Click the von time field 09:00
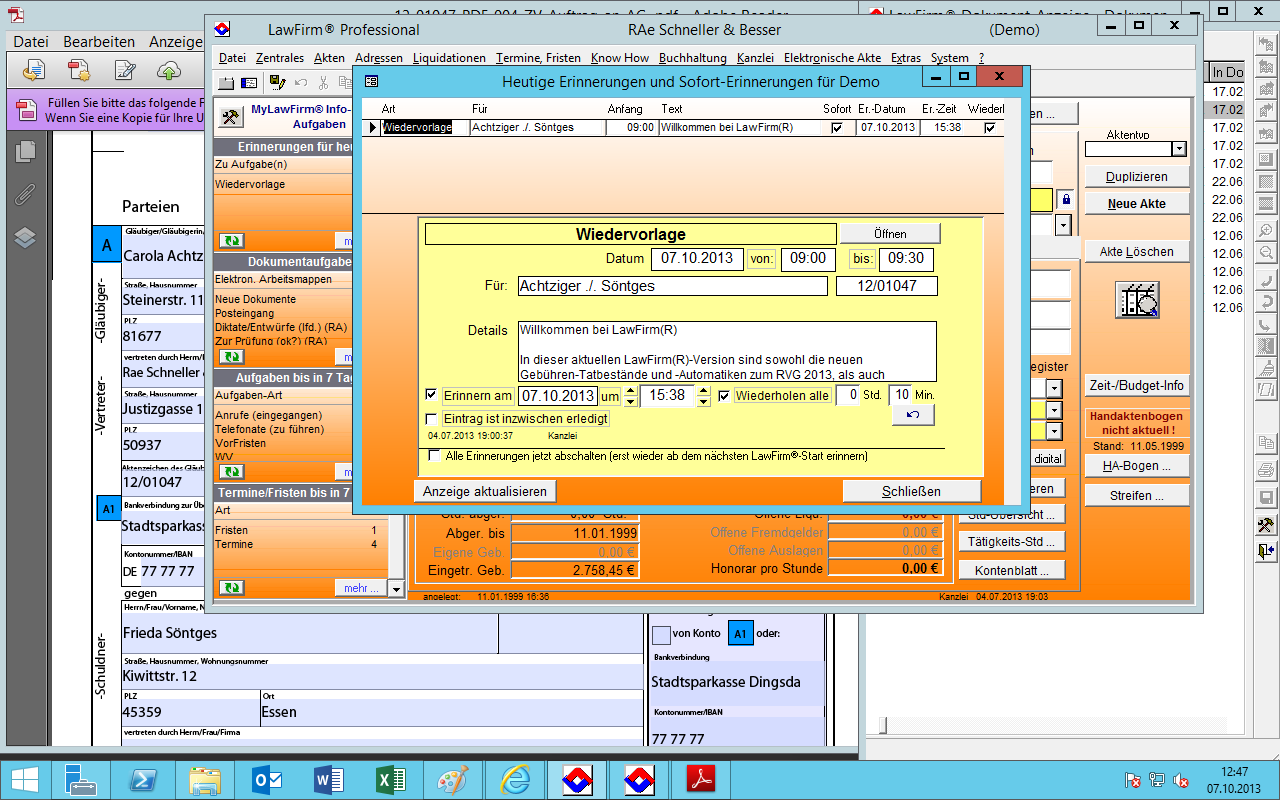The height and width of the screenshot is (800, 1280). click(808, 258)
